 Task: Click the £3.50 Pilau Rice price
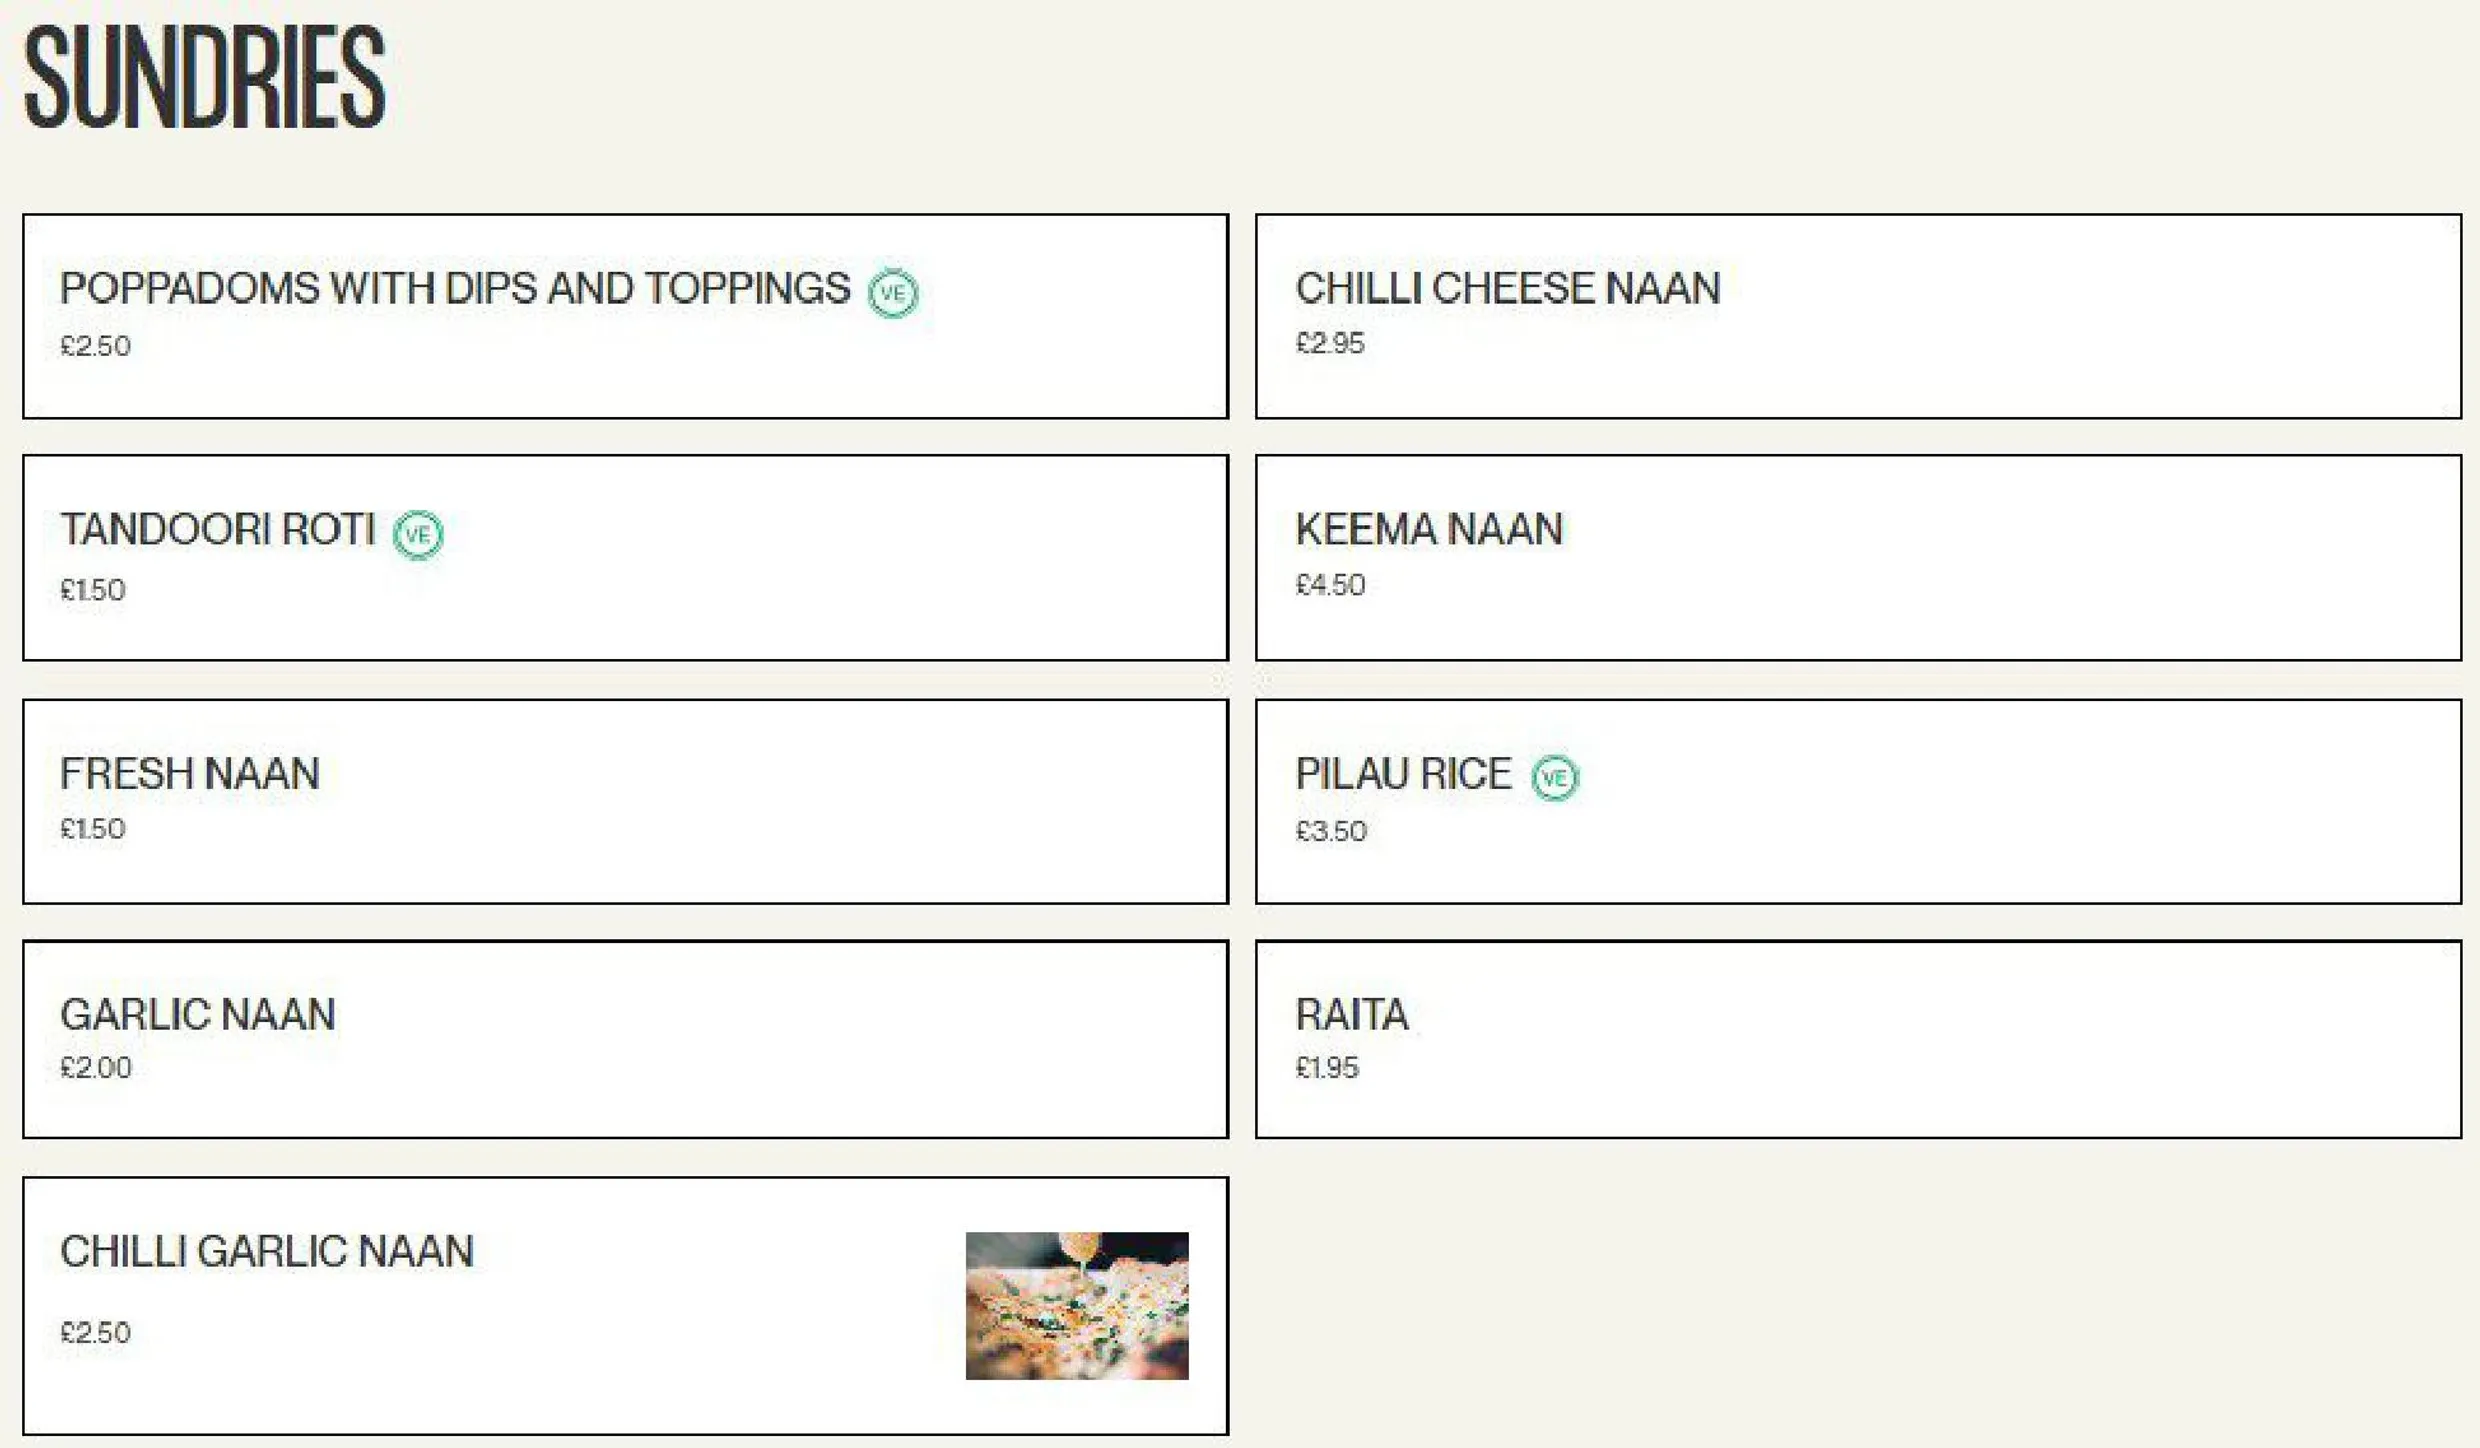[x=1331, y=832]
